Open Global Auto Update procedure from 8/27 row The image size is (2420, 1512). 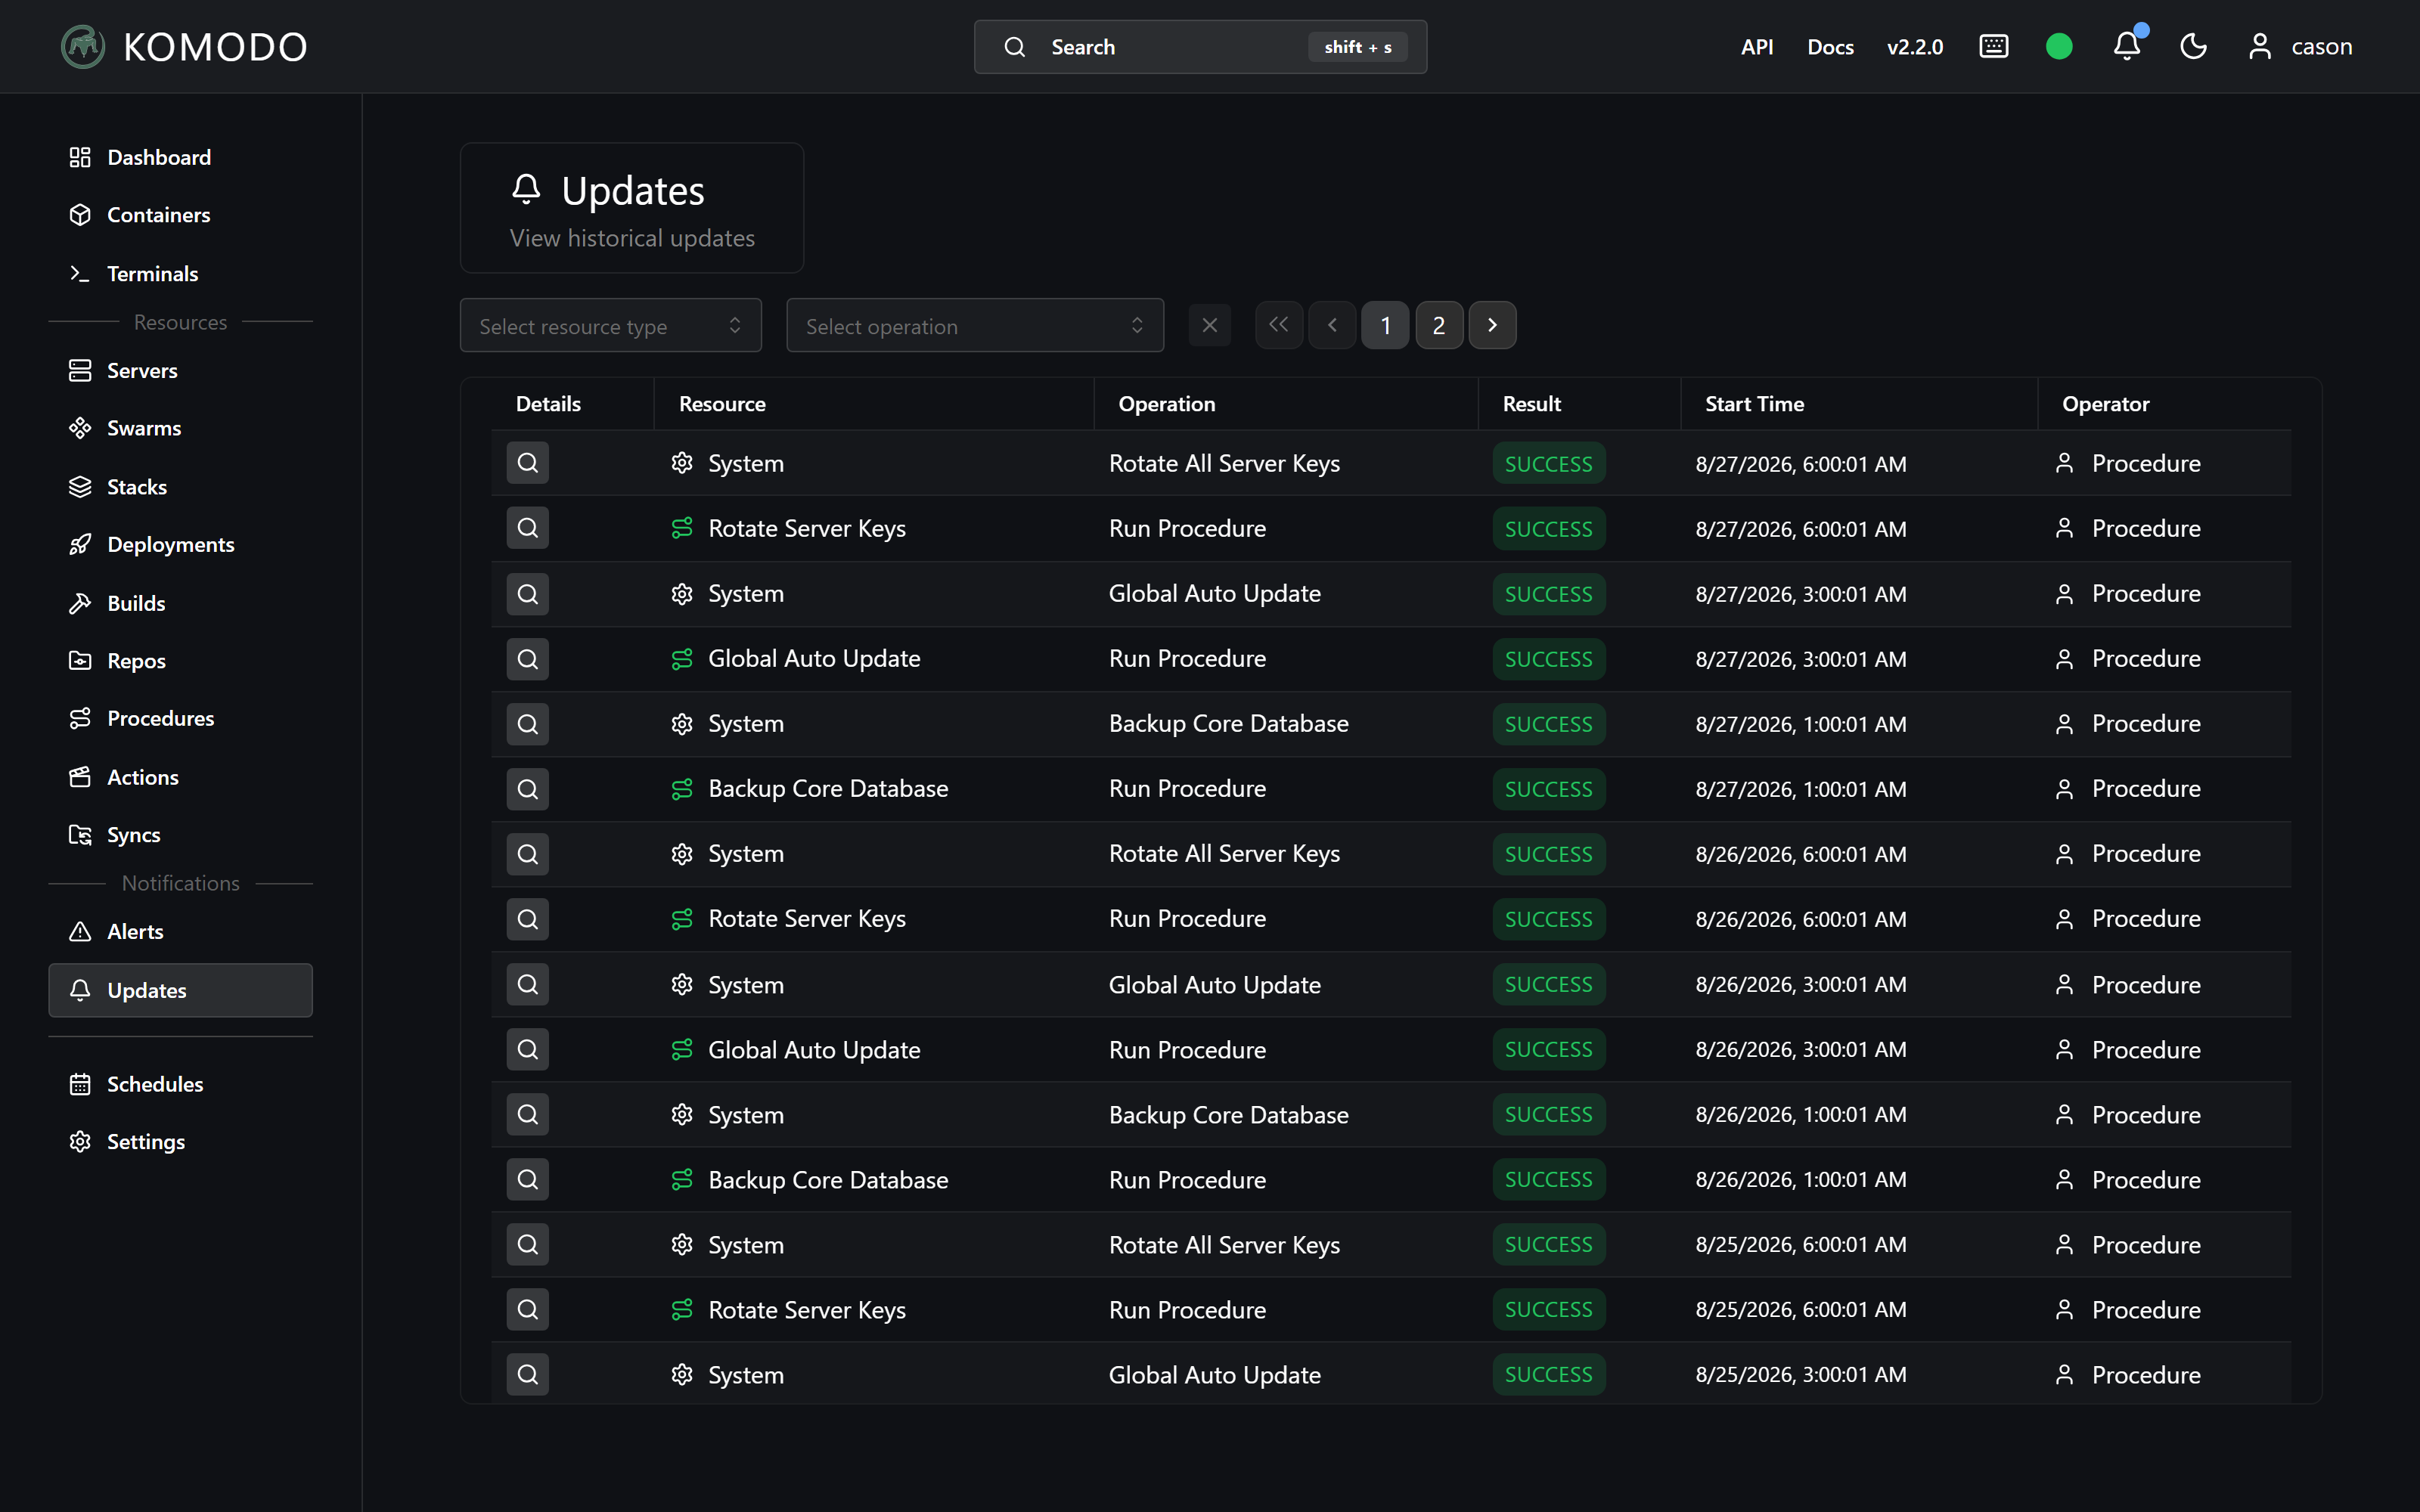(795, 659)
